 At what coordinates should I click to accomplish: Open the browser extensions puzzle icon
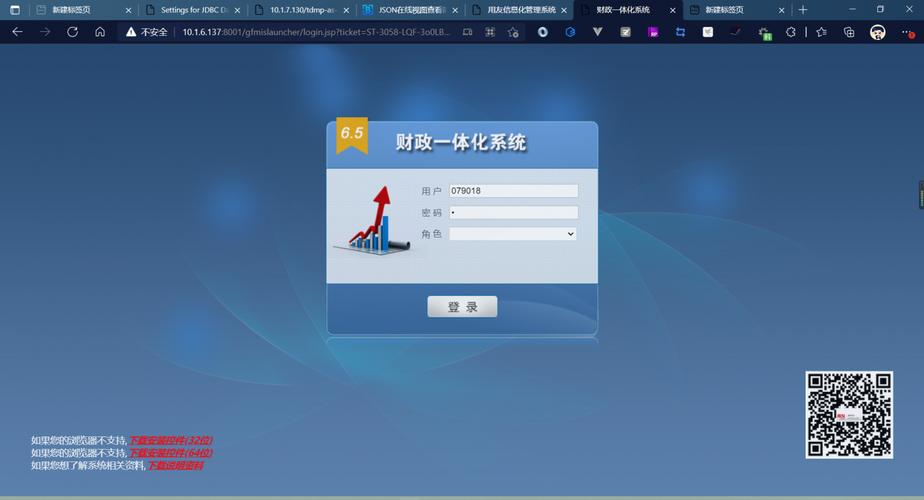coord(791,32)
